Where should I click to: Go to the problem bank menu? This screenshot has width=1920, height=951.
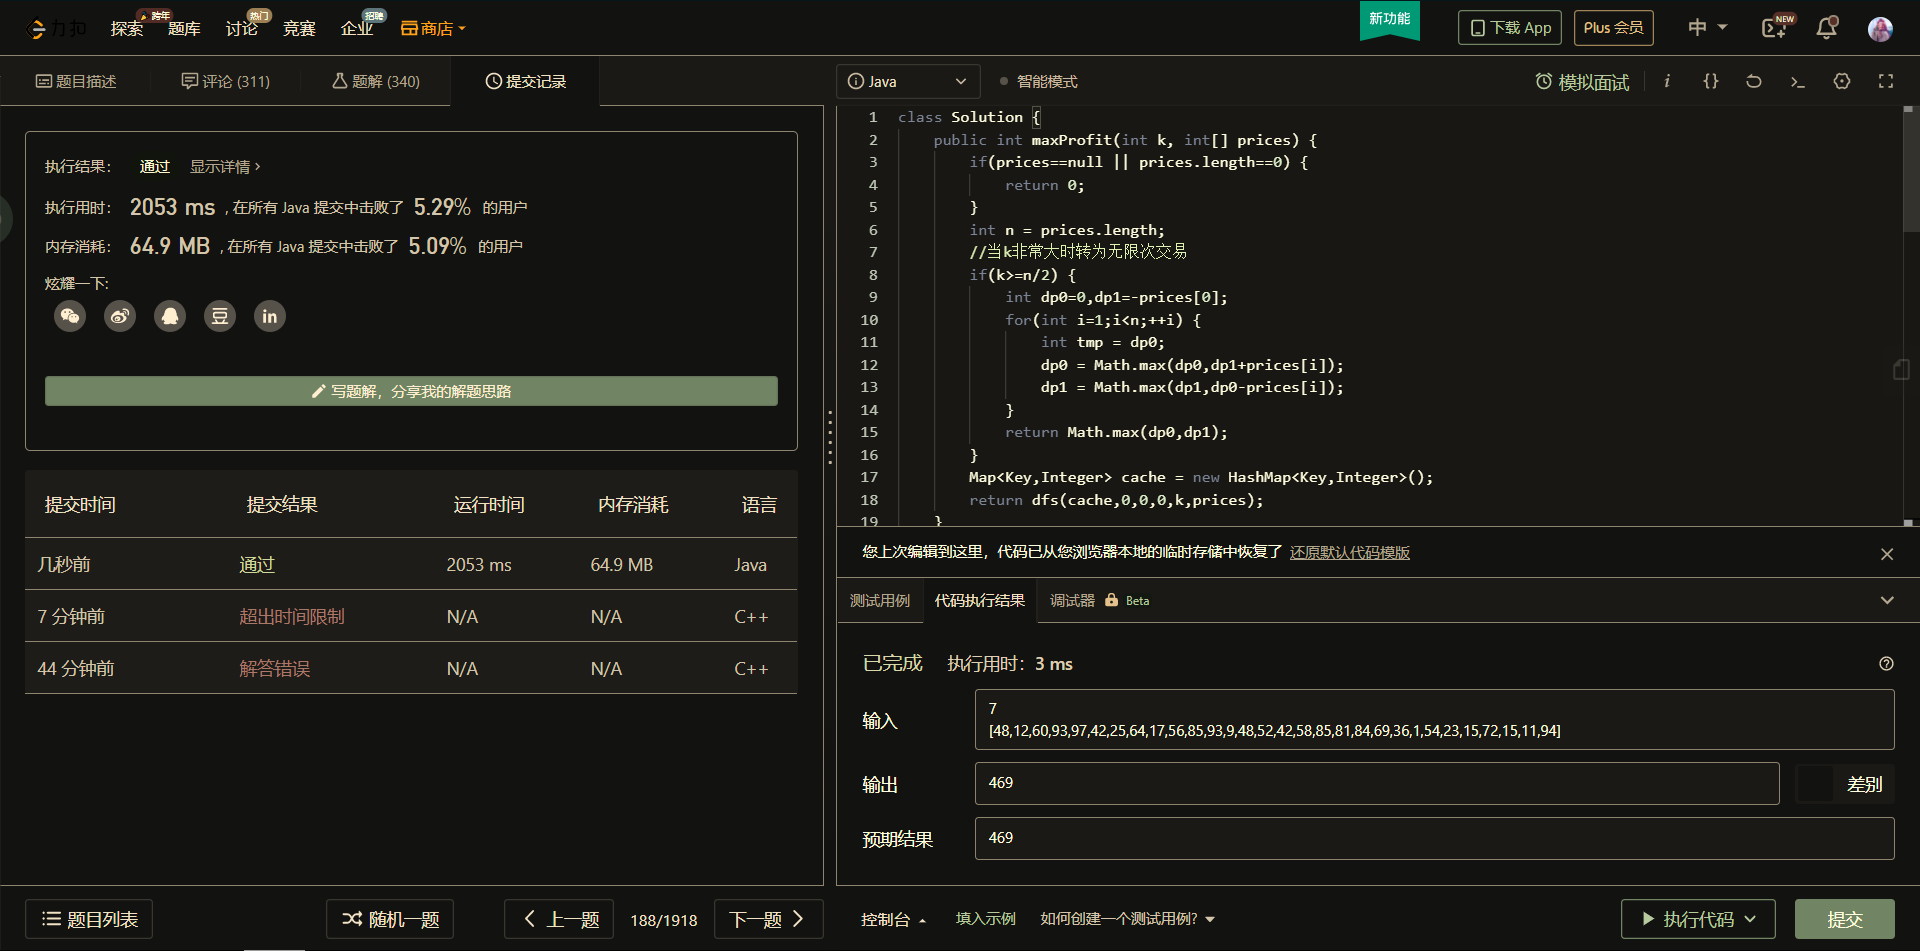point(184,29)
